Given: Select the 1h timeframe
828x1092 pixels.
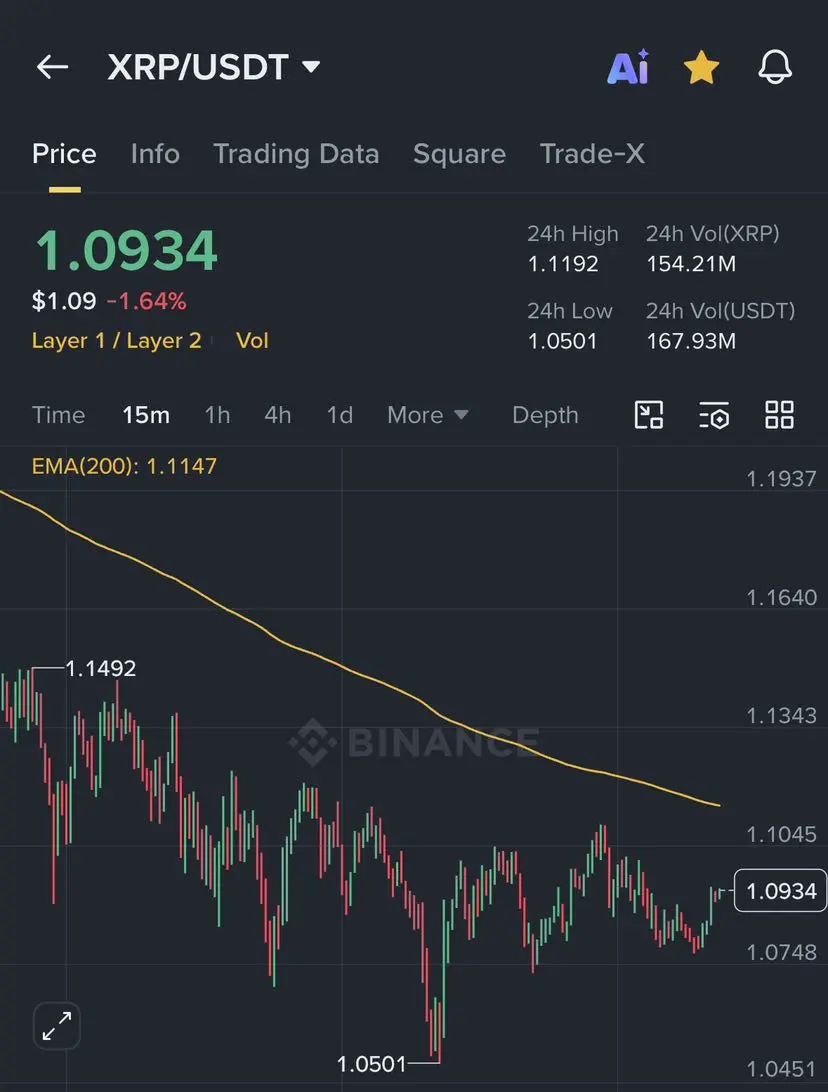Looking at the screenshot, I should pyautogui.click(x=217, y=415).
